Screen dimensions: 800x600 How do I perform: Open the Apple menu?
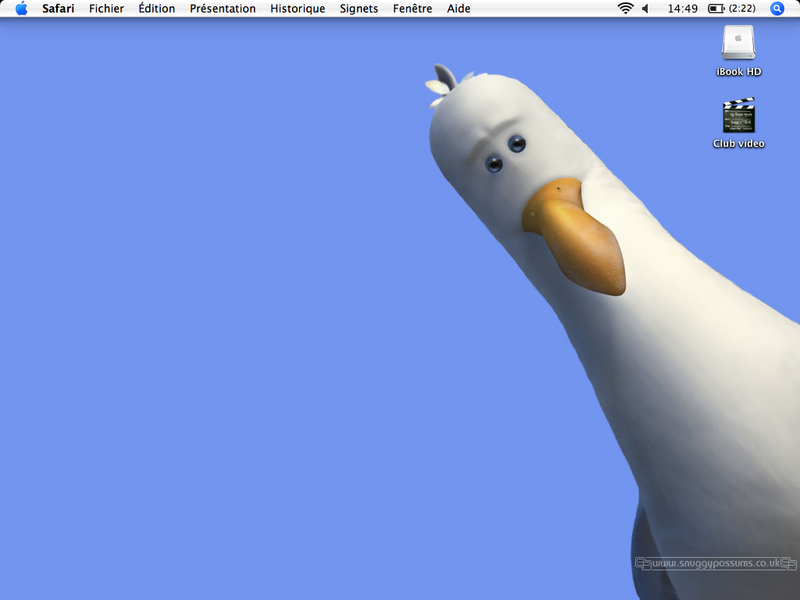(21, 8)
